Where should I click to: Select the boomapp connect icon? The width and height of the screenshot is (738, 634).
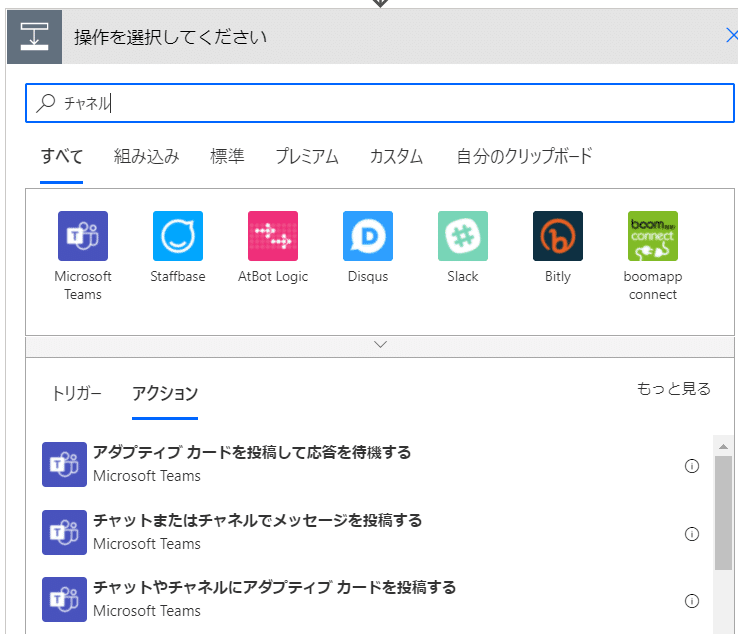[x=653, y=236]
